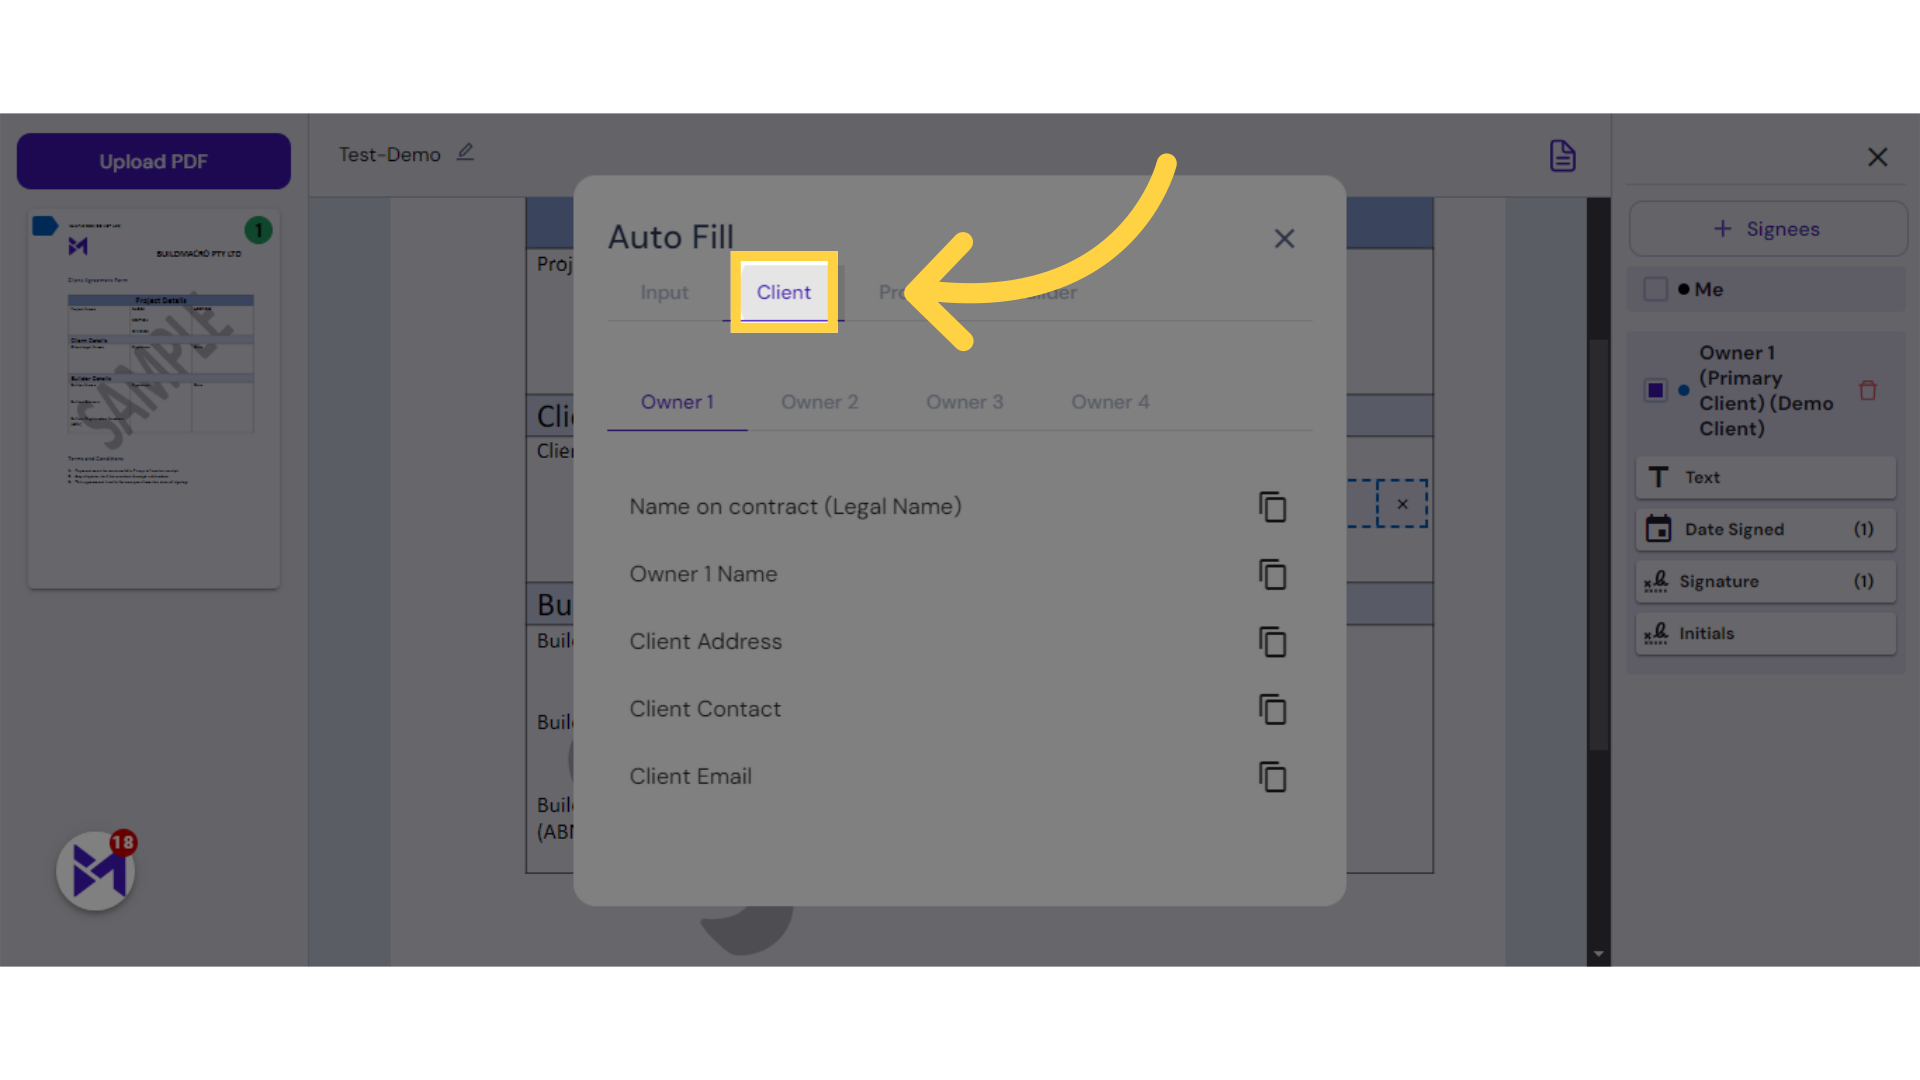1920x1080 pixels.
Task: Click the copy icon next to Owner 1 Name
Action: 1271,574
